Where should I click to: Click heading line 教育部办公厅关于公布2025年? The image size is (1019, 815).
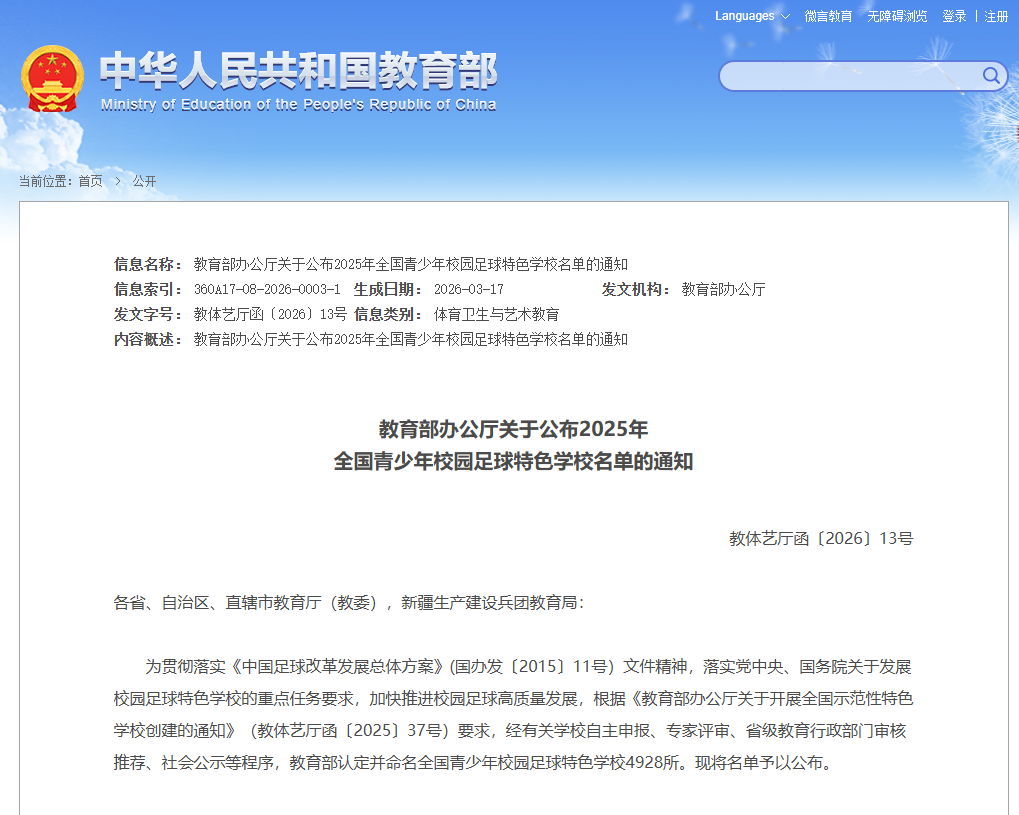tap(513, 429)
